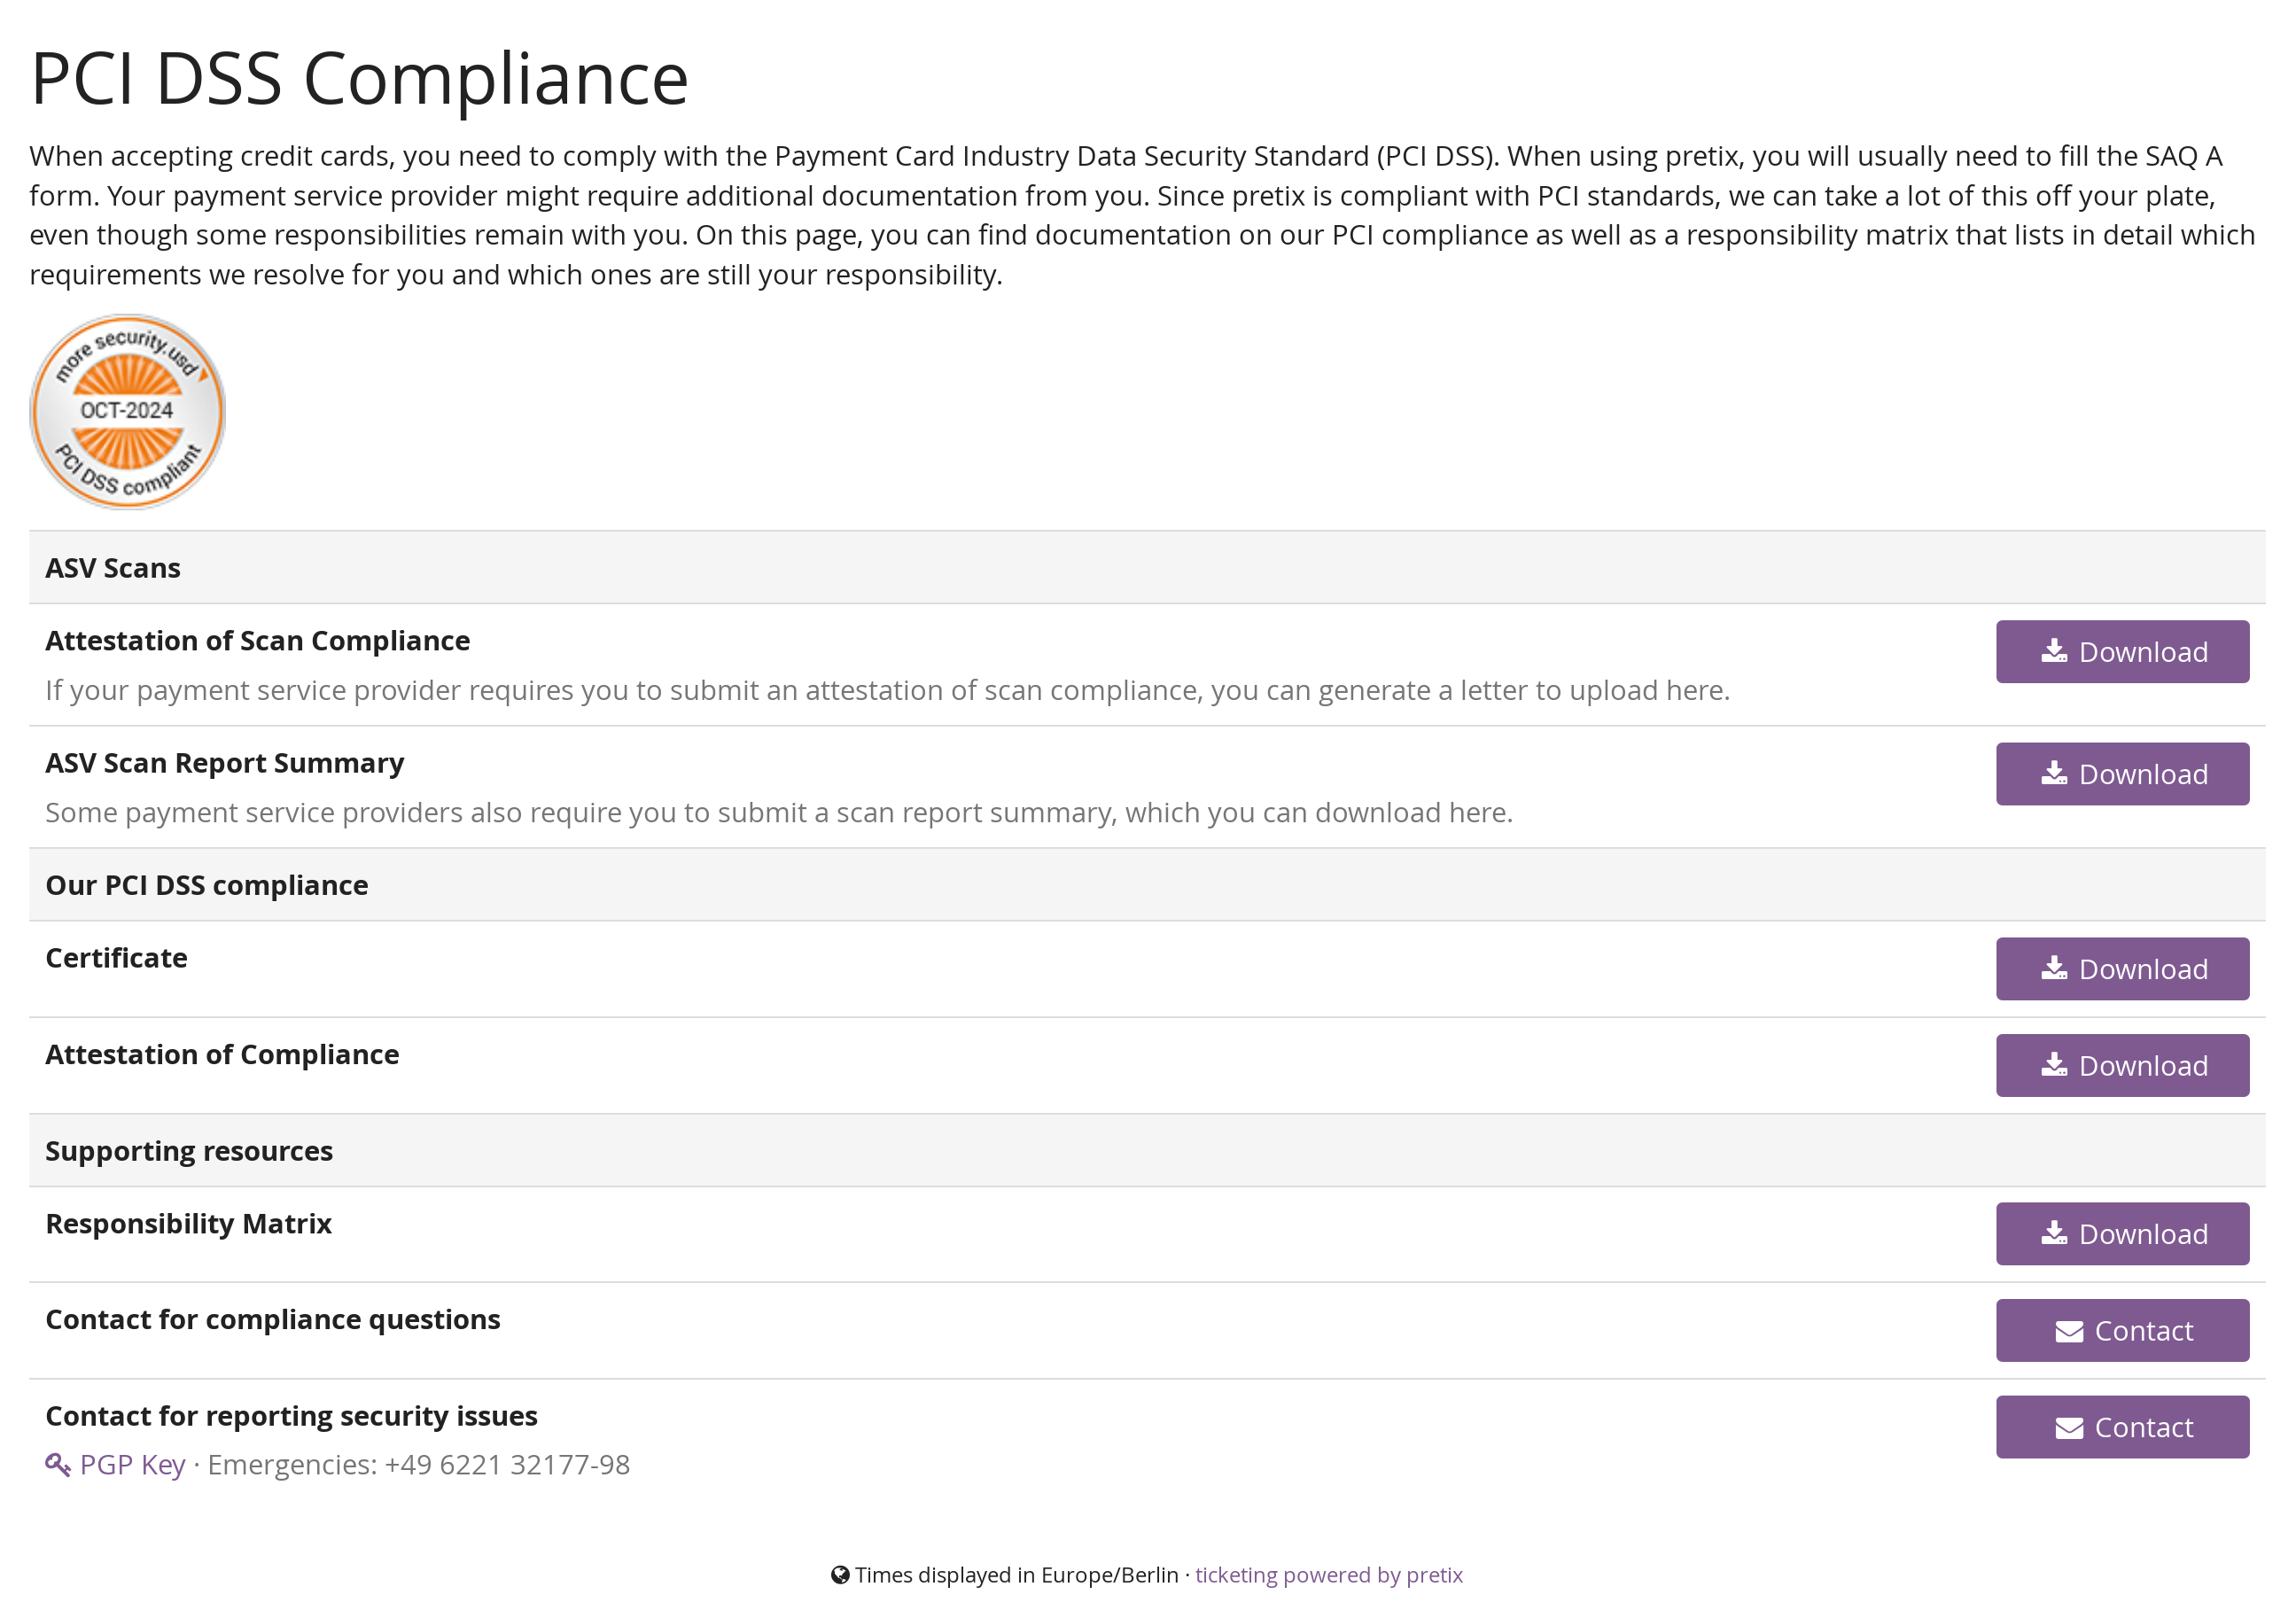The image size is (2296, 1610).
Task: Contact about reporting security issues
Action: tap(2122, 1427)
